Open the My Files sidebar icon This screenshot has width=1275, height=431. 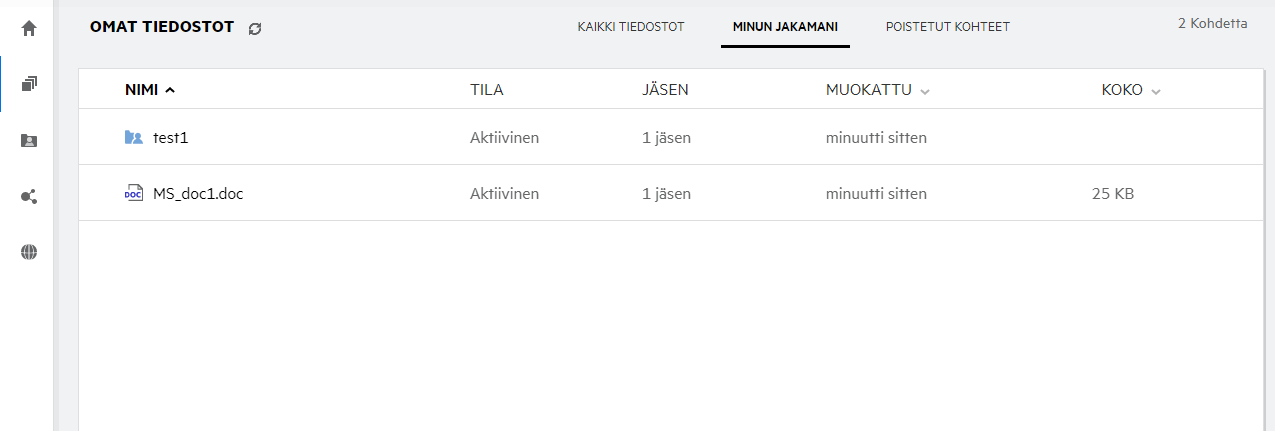click(29, 84)
